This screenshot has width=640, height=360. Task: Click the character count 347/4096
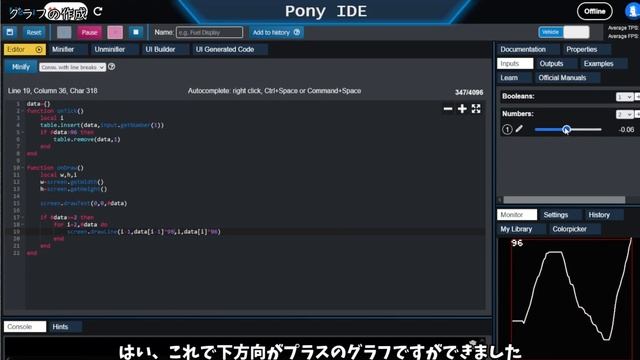(469, 93)
